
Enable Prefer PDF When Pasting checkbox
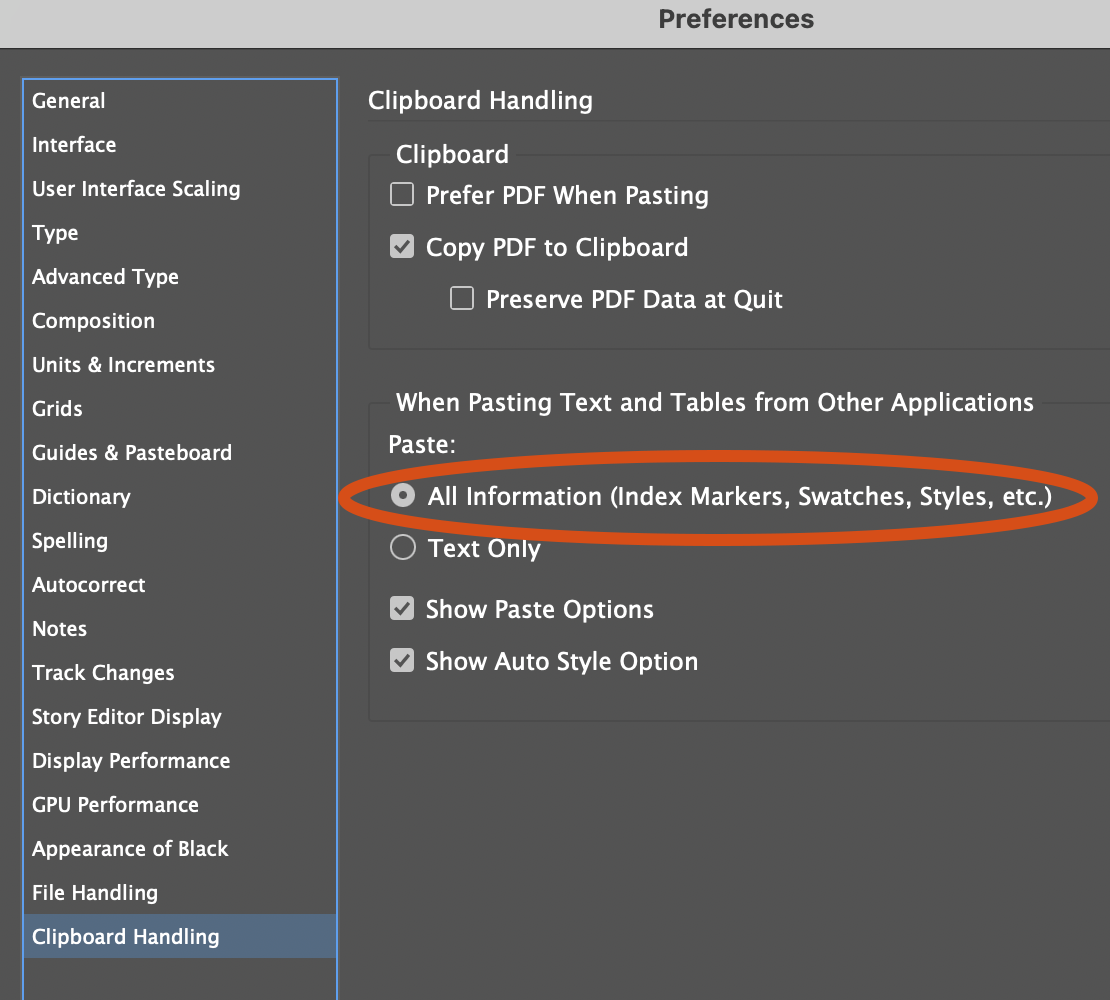402,194
